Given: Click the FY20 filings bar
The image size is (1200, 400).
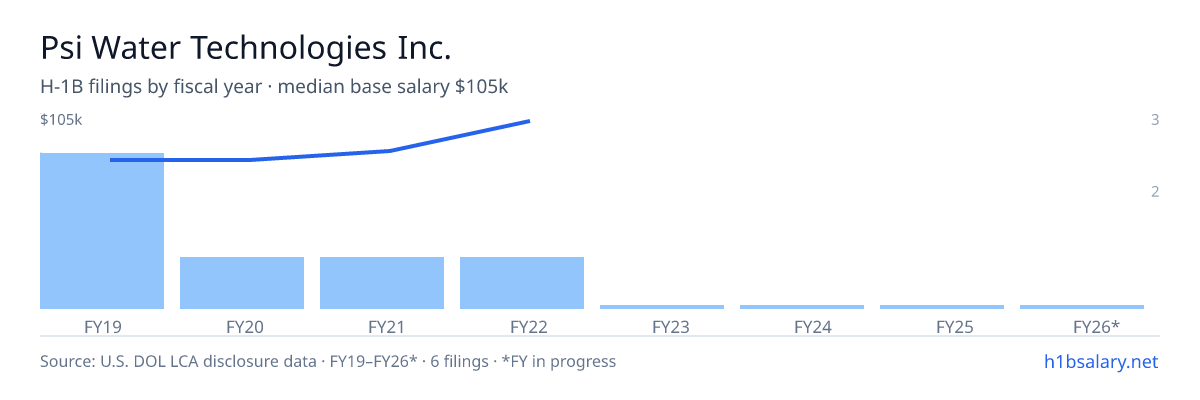Looking at the screenshot, I should pyautogui.click(x=242, y=283).
